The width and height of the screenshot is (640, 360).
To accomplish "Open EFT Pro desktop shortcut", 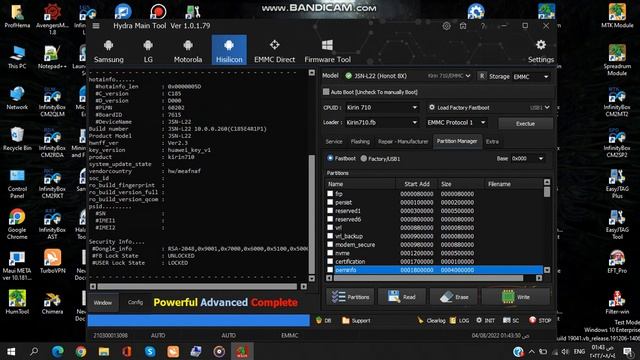I will click(617, 261).
